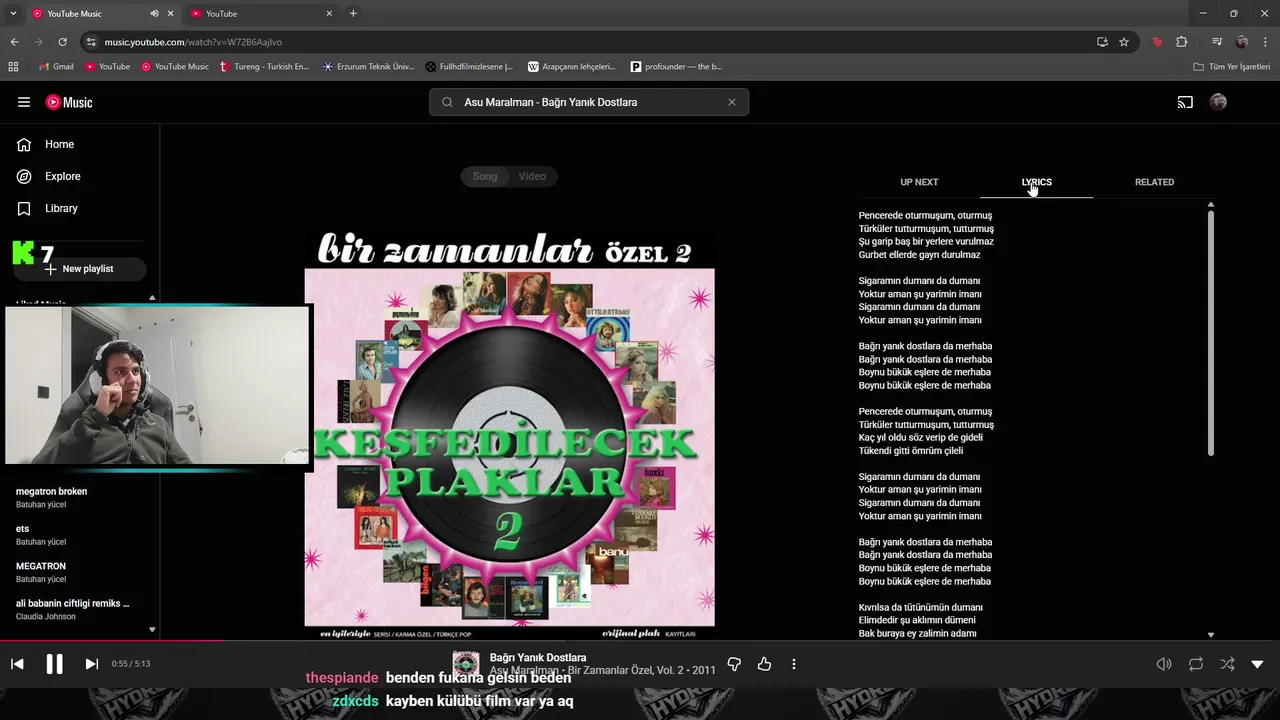Click the song search input field

pyautogui.click(x=589, y=102)
